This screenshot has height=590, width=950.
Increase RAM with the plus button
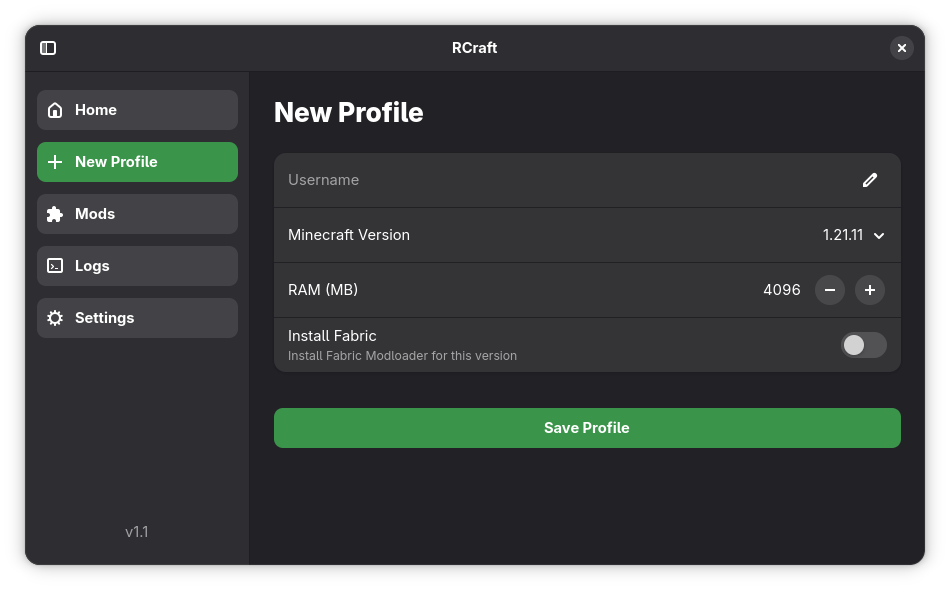pyautogui.click(x=870, y=290)
